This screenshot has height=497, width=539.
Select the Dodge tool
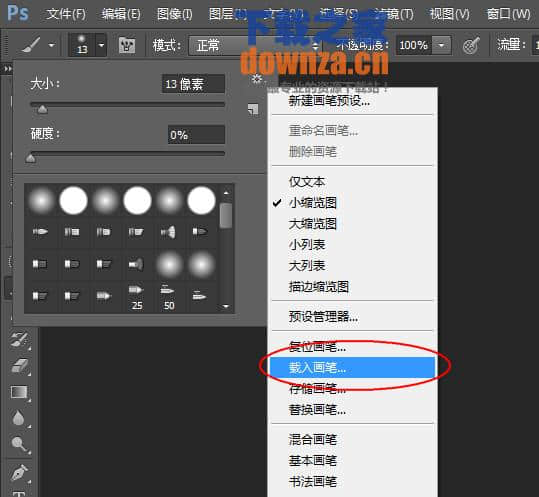19,444
